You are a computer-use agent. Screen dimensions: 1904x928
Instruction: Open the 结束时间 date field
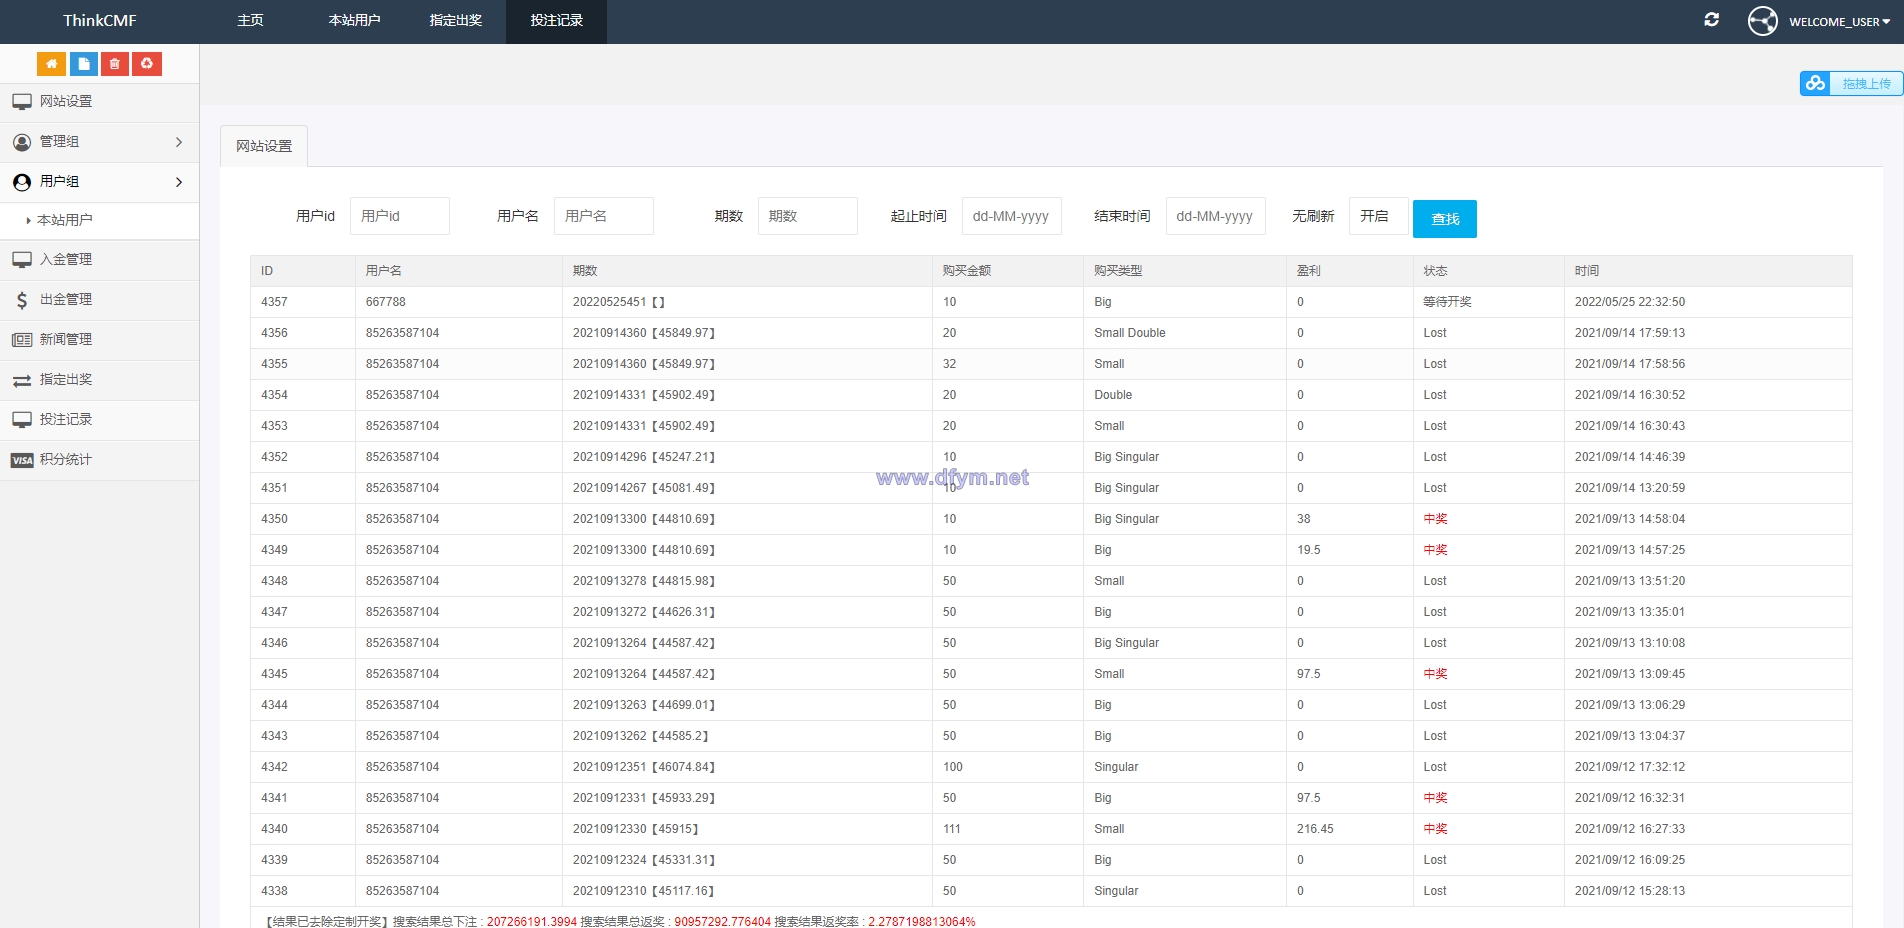(x=1215, y=216)
